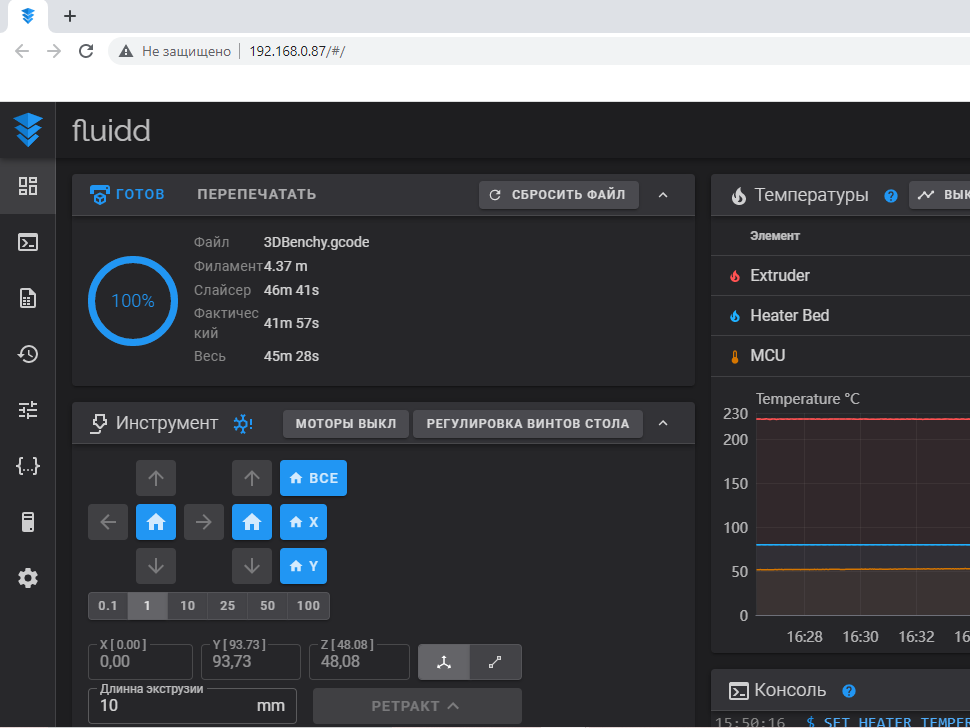This screenshot has height=728, width=970.
Task: Home the XY axes
Action: (x=155, y=521)
